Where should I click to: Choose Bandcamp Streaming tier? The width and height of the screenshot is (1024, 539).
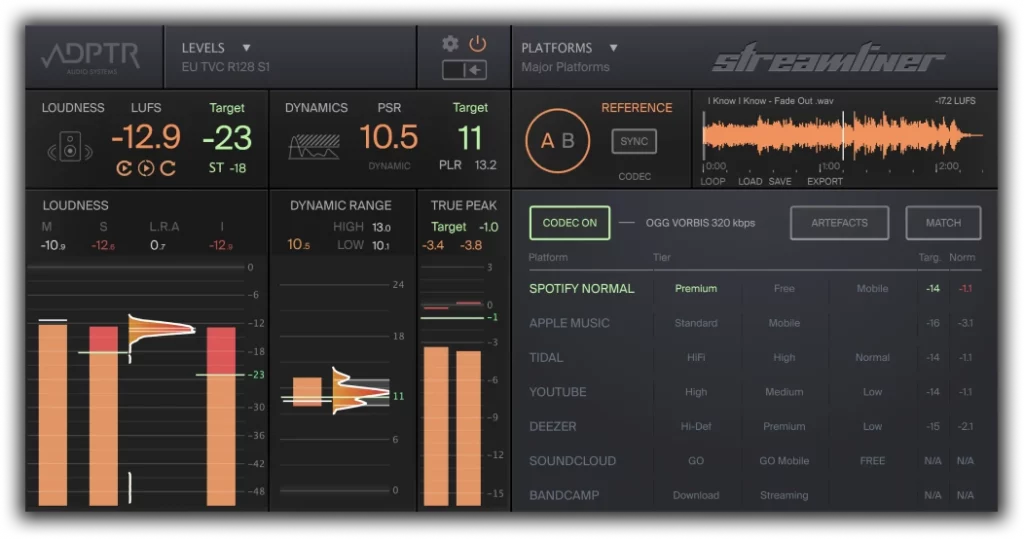(784, 495)
